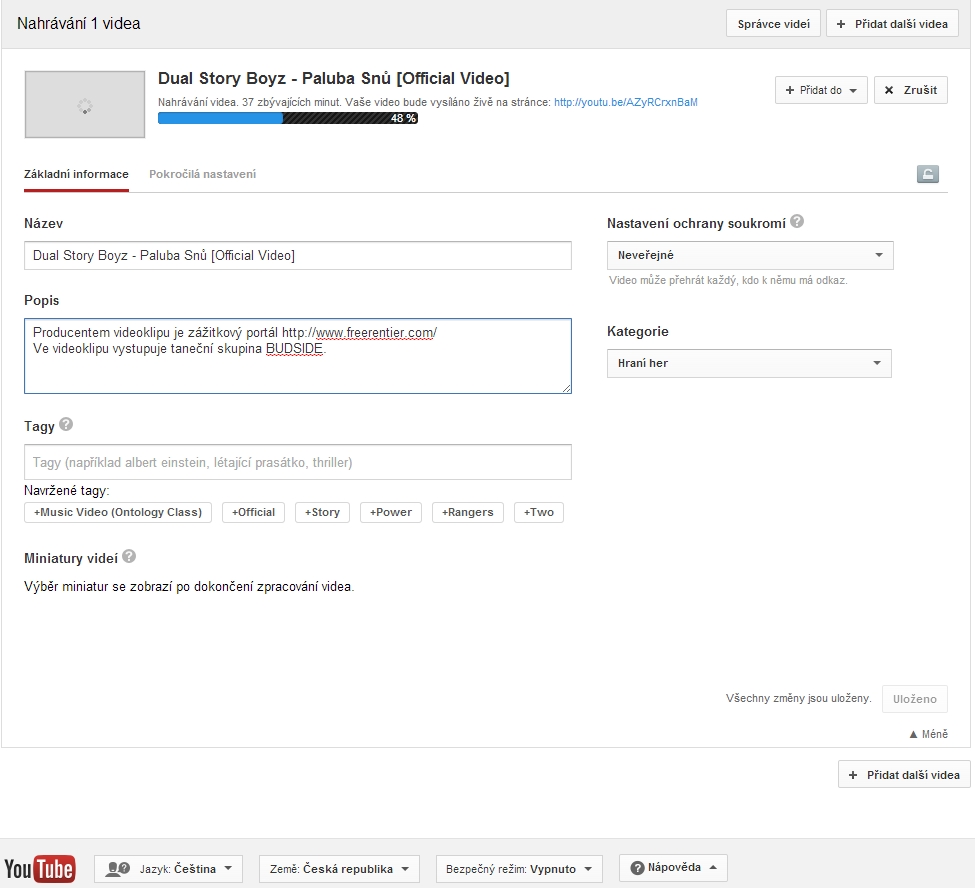
Task: Click the upload progress bar at 48 %
Action: 288,118
